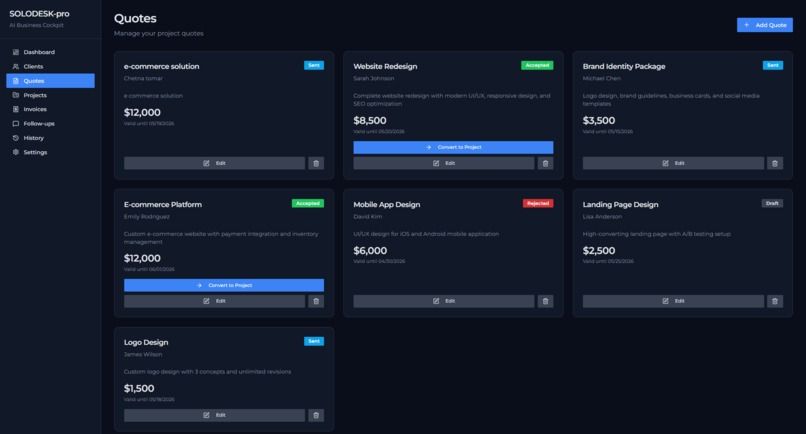This screenshot has height=434, width=806.
Task: Click the History clock icon
Action: pos(16,138)
